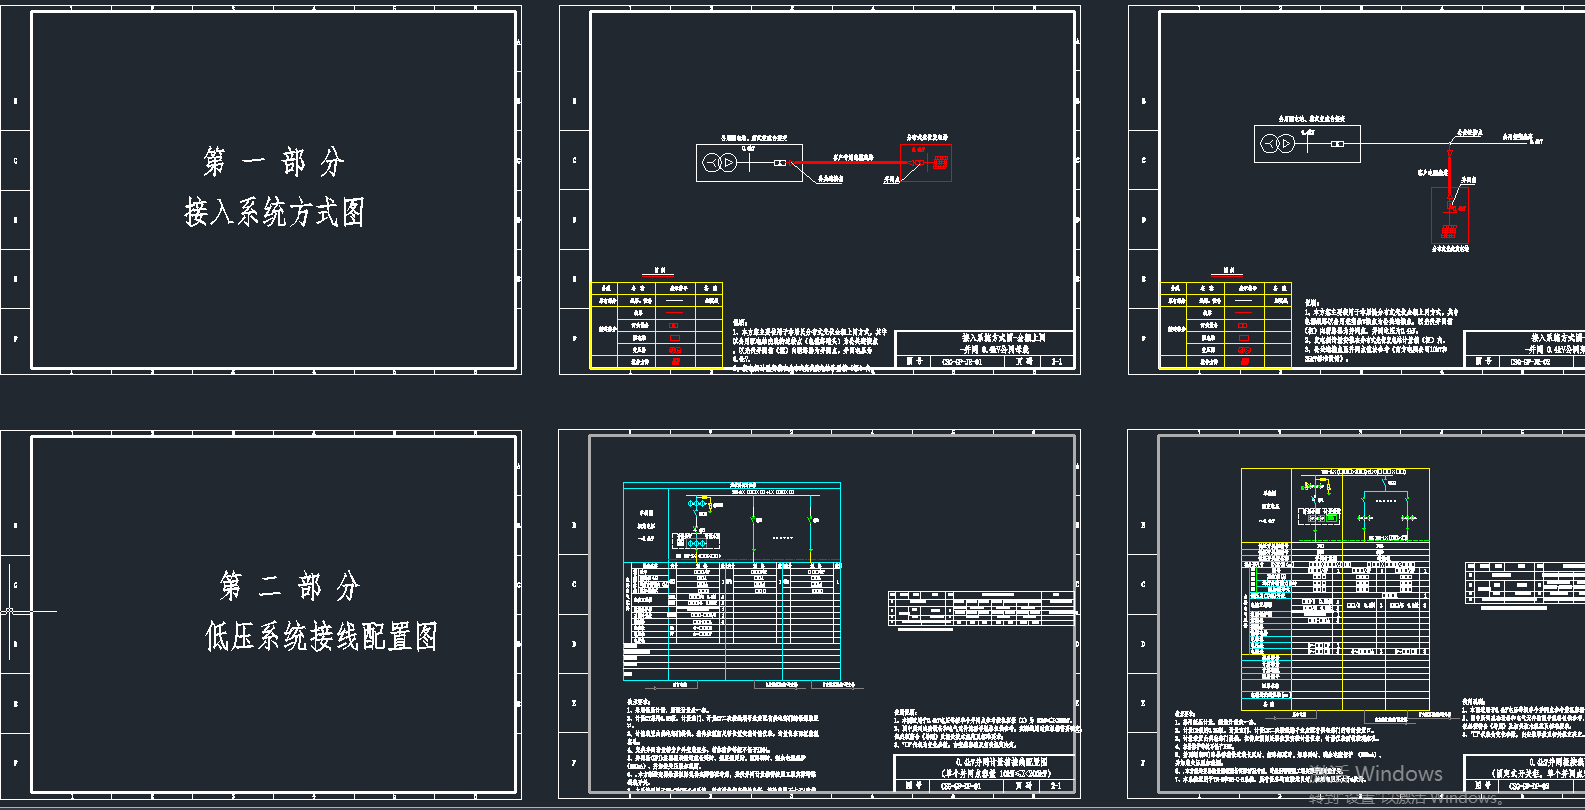Select the red solar panel symbol in top-middle drawing
Image resolution: width=1585 pixels, height=810 pixels.
940,162
